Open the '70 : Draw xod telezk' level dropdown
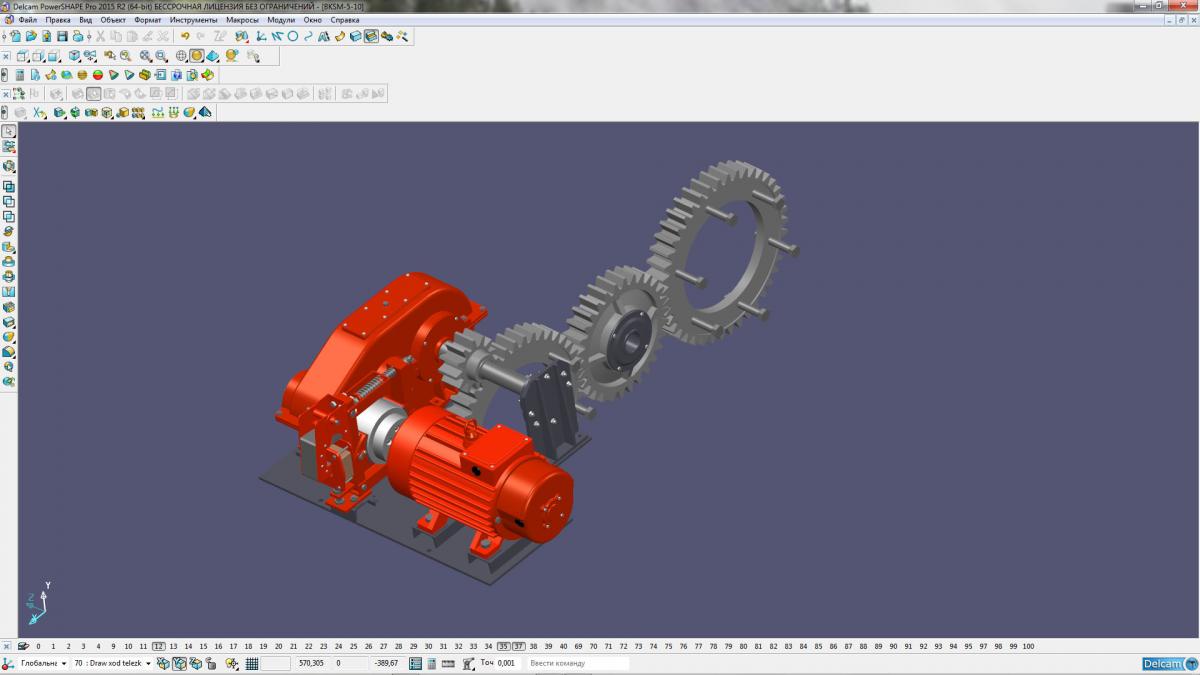 coord(149,663)
